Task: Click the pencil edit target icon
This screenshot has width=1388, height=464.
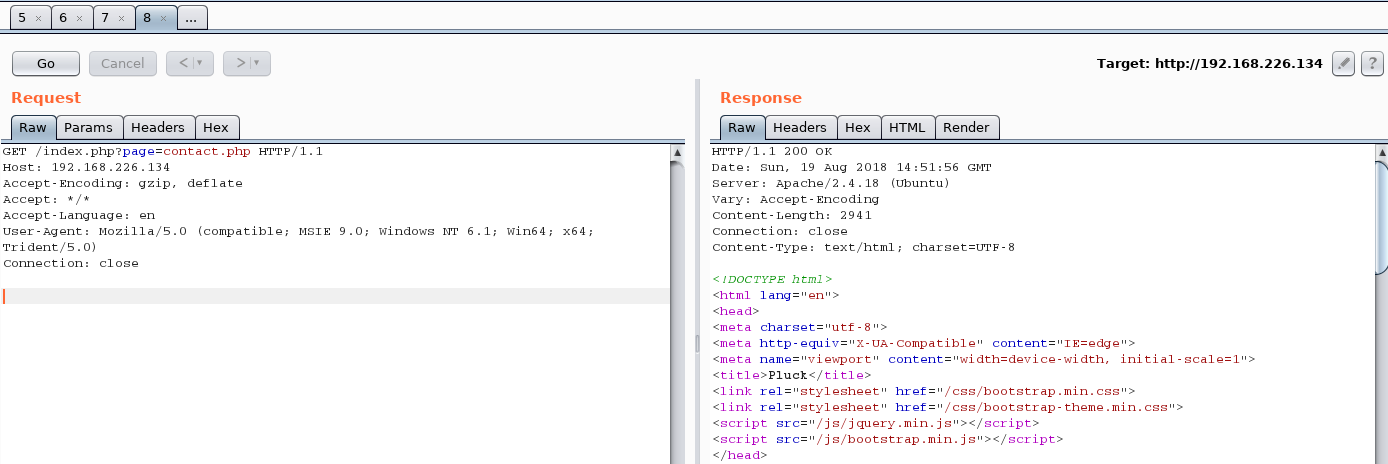Action: point(1344,63)
